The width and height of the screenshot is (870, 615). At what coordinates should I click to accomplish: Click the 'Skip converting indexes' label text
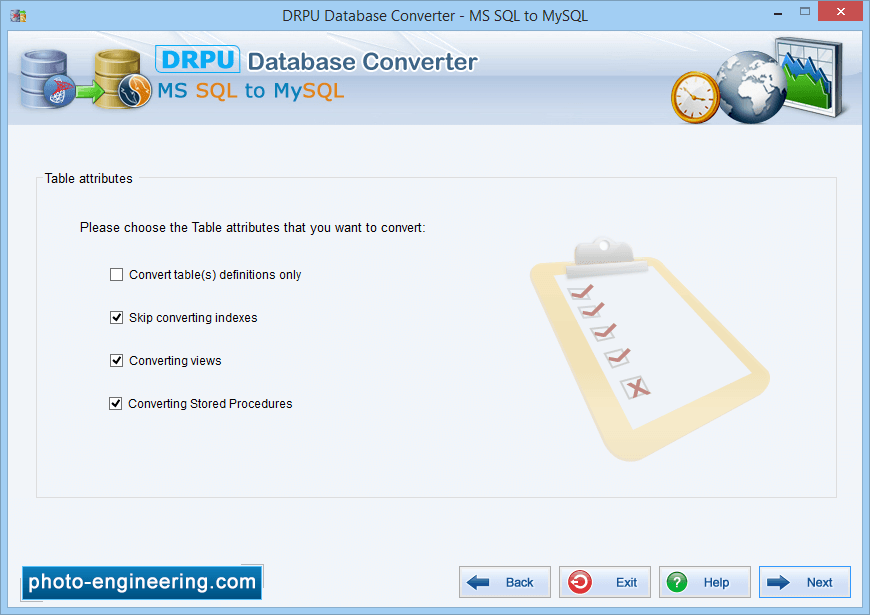(x=193, y=318)
